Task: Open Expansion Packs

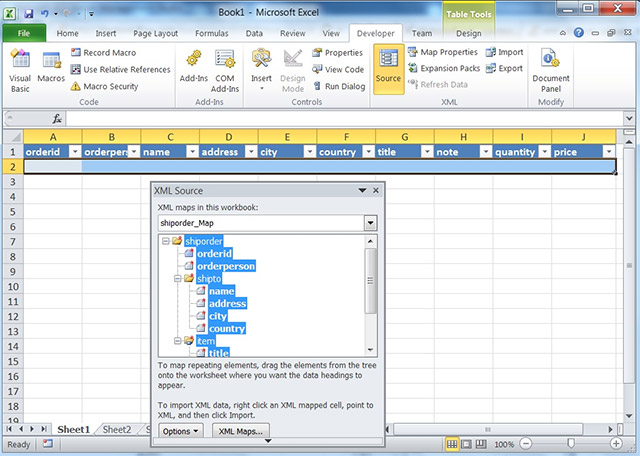Action: pos(444,68)
